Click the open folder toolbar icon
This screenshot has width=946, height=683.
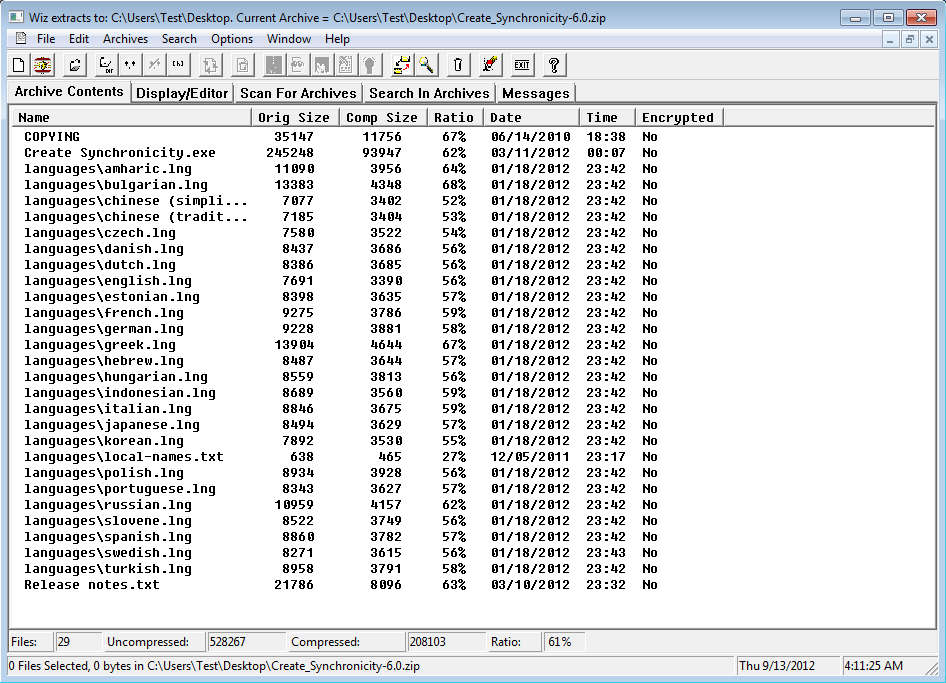pos(75,65)
